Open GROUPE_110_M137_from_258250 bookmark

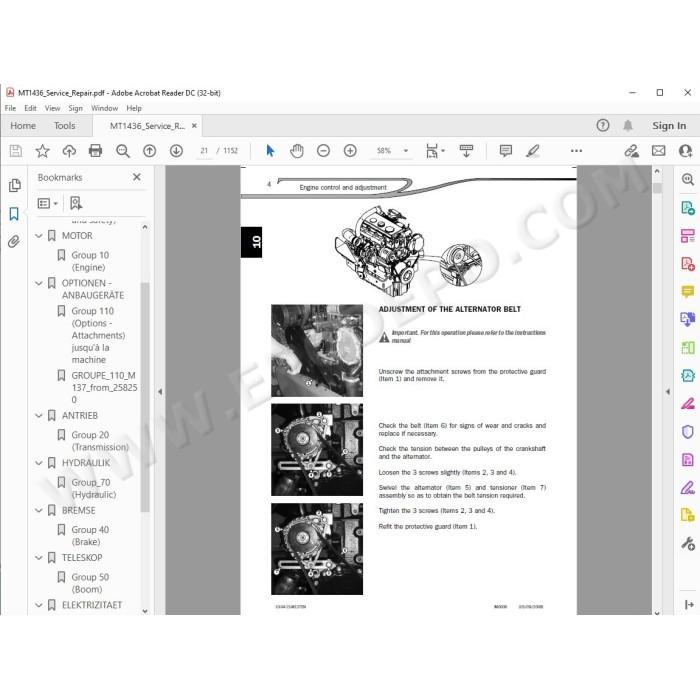click(104, 388)
